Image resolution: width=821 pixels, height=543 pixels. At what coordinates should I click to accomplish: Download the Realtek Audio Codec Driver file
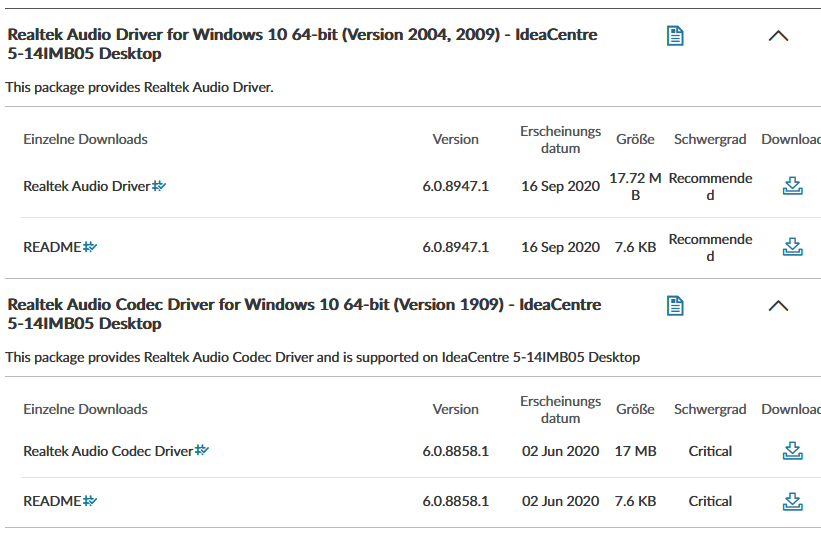pyautogui.click(x=792, y=451)
